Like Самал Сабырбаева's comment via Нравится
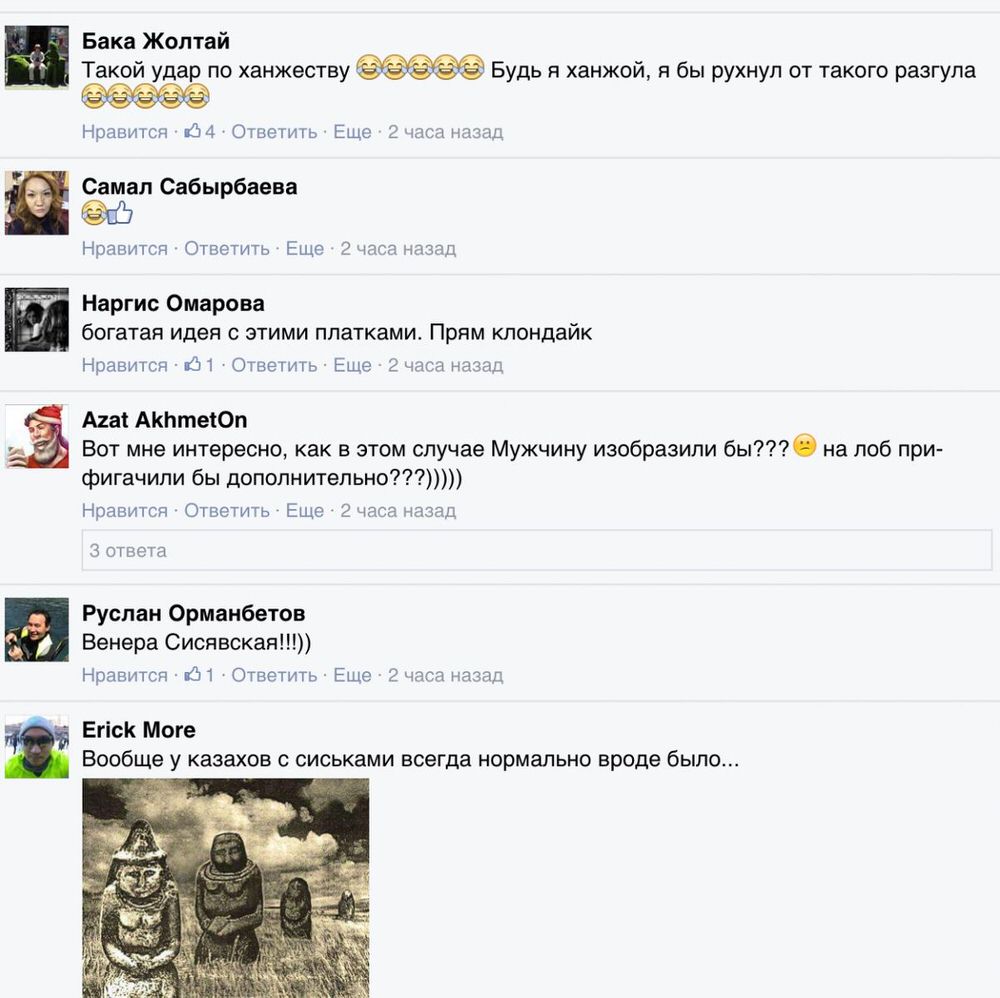 (x=124, y=249)
